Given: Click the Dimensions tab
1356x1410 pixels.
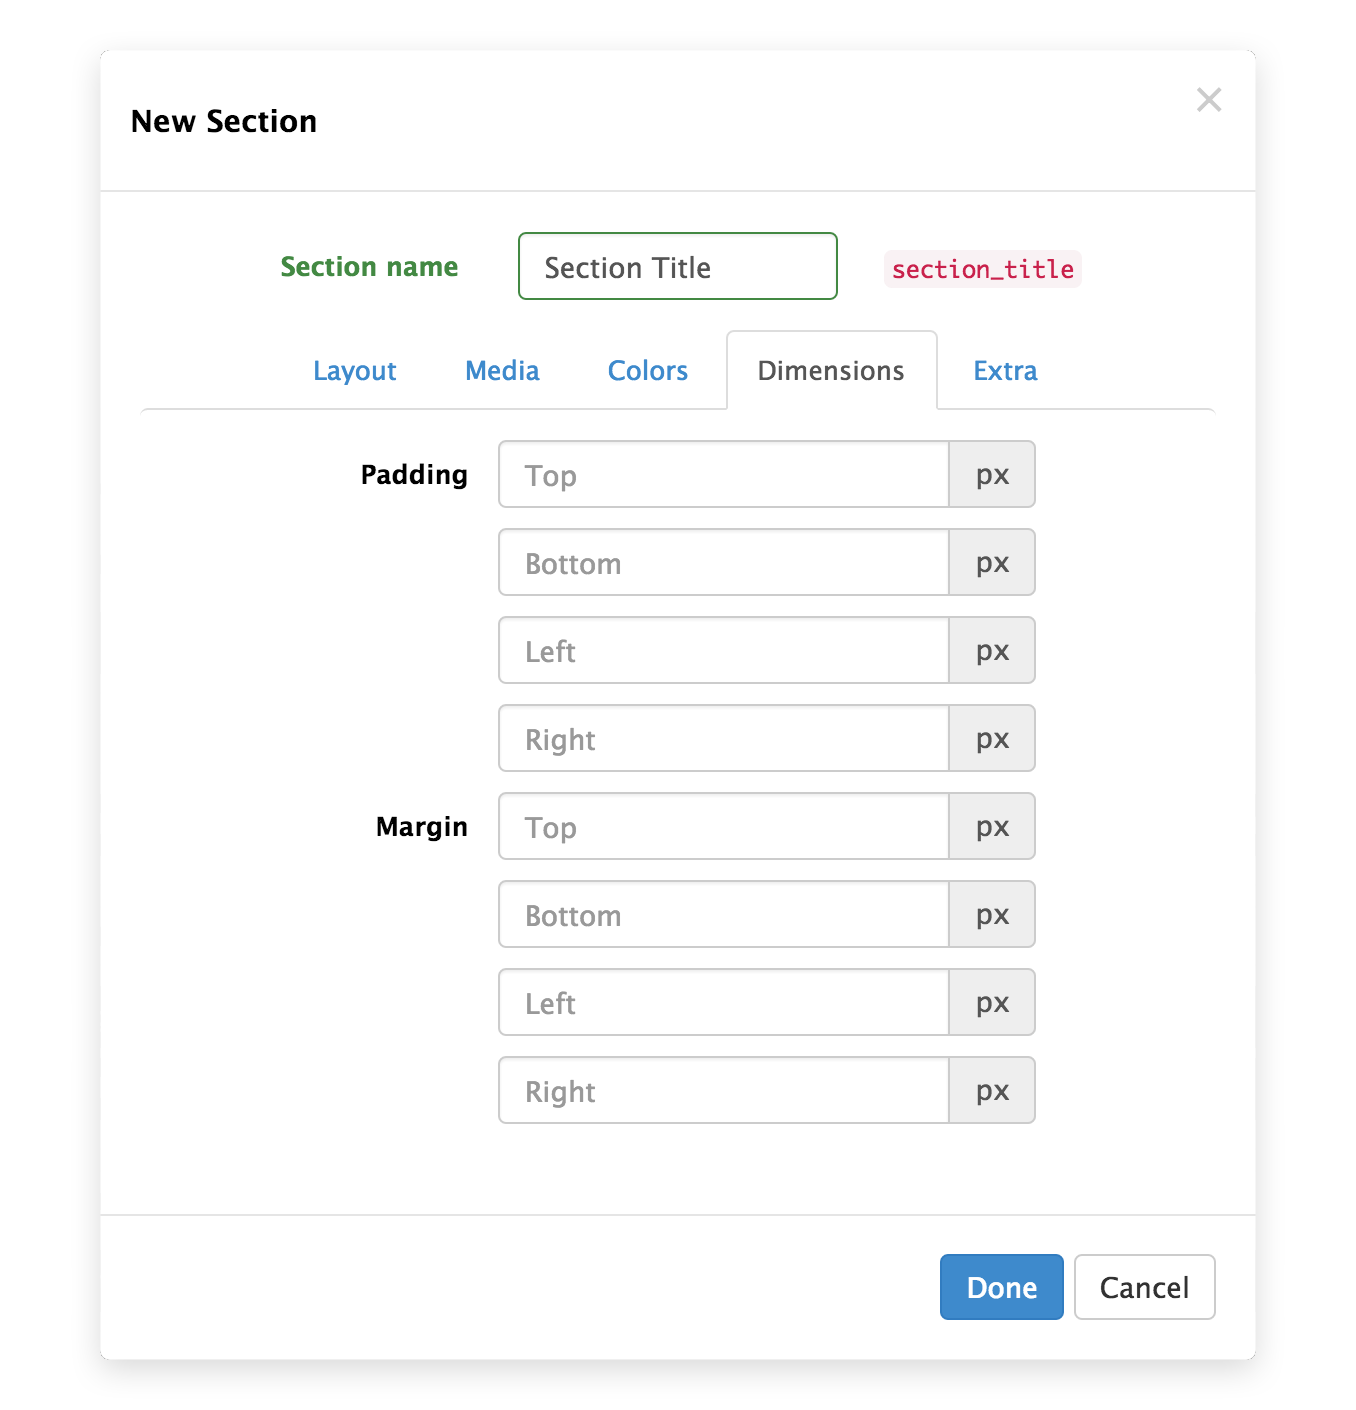Looking at the screenshot, I should (831, 371).
